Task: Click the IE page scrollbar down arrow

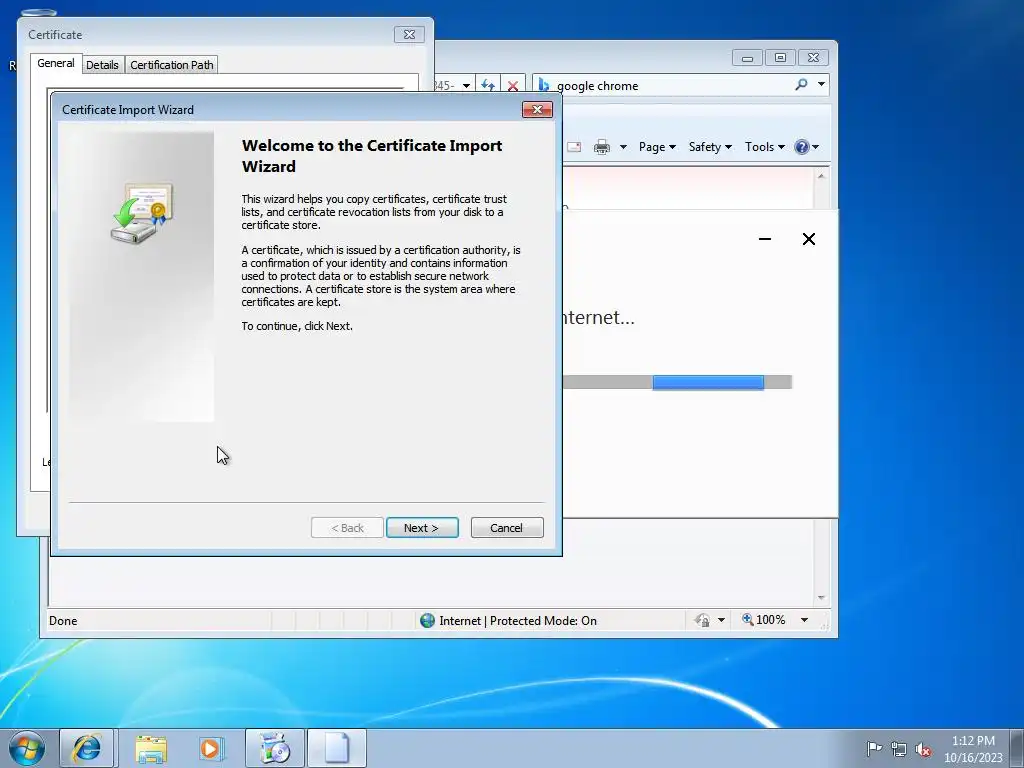Action: click(x=822, y=598)
